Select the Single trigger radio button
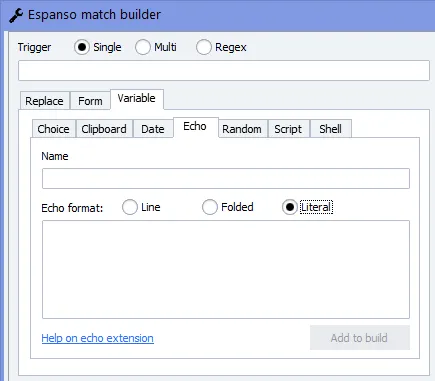Viewport: 435px width, 381px height. click(x=82, y=47)
